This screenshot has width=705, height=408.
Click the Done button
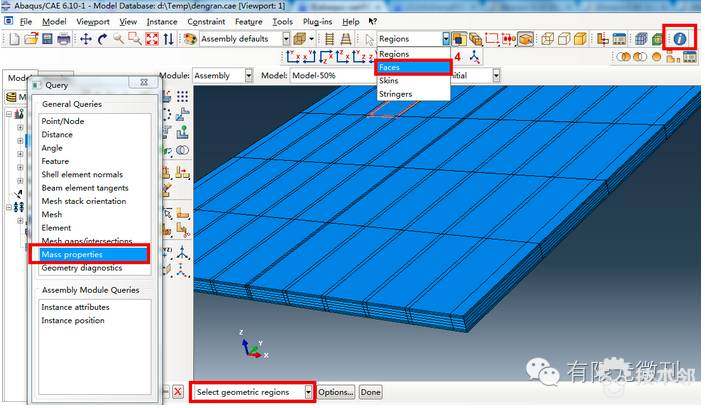click(371, 392)
